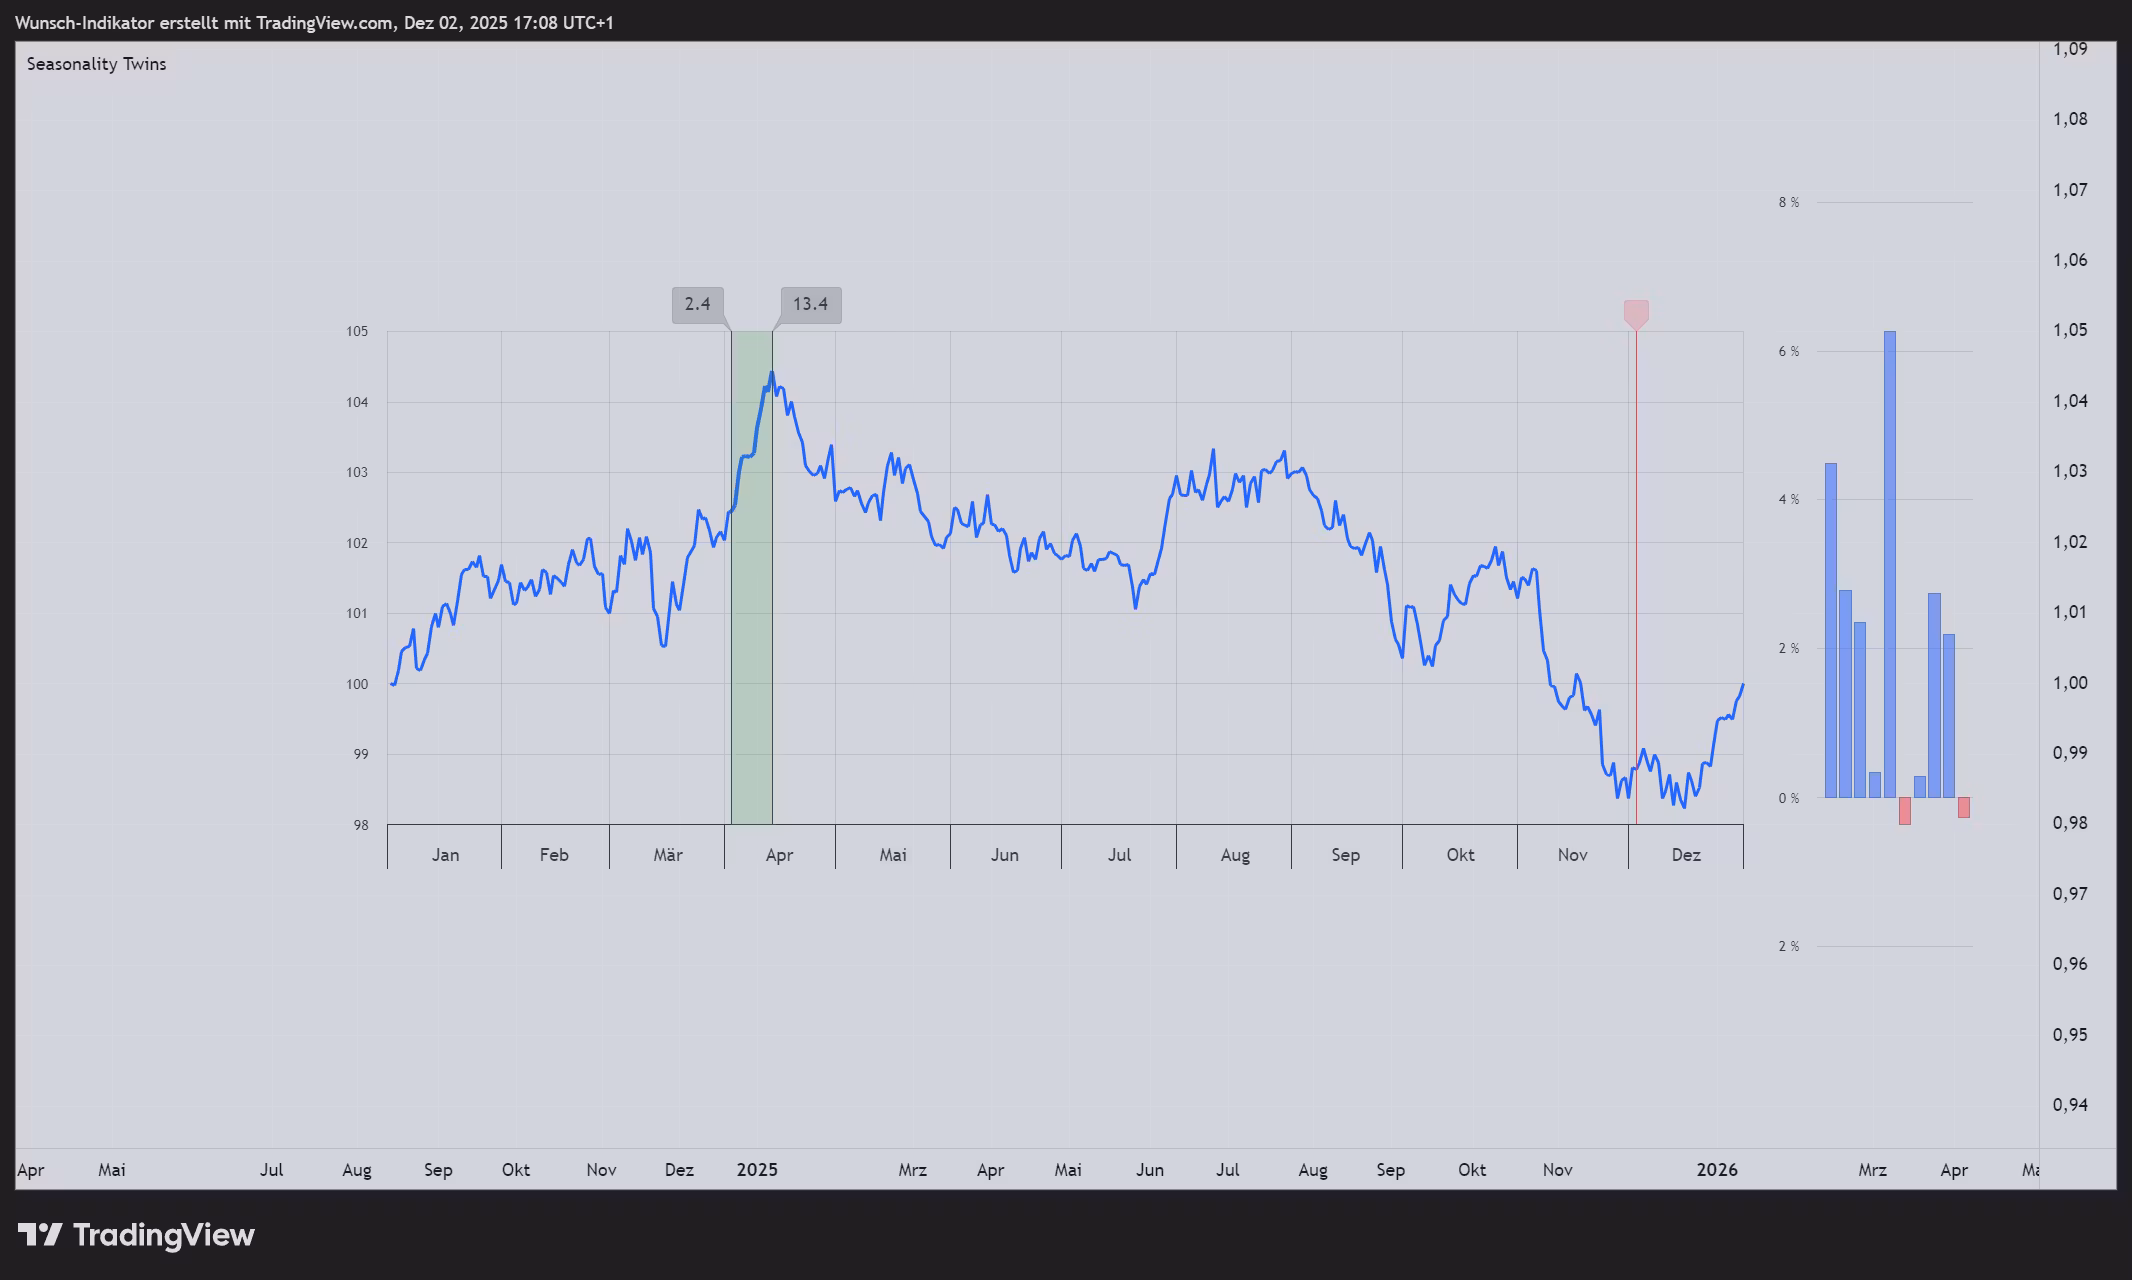Select the Apr month label in seasonality chart
Screen dimensions: 2132x1280
tap(779, 855)
